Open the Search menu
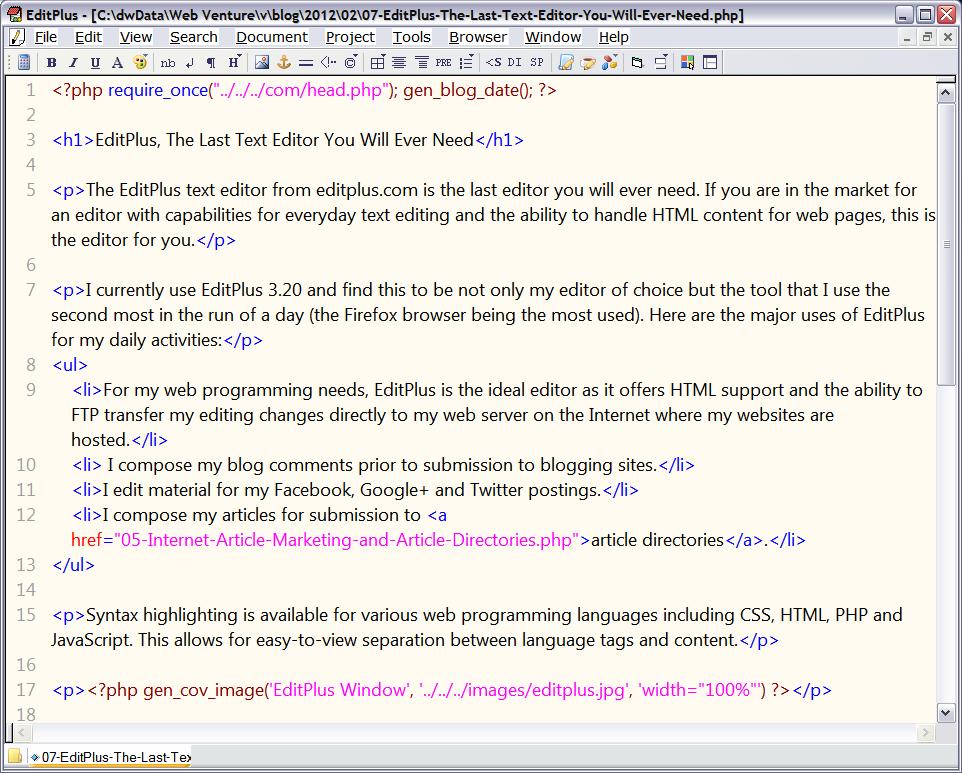The width and height of the screenshot is (962, 773). [194, 37]
